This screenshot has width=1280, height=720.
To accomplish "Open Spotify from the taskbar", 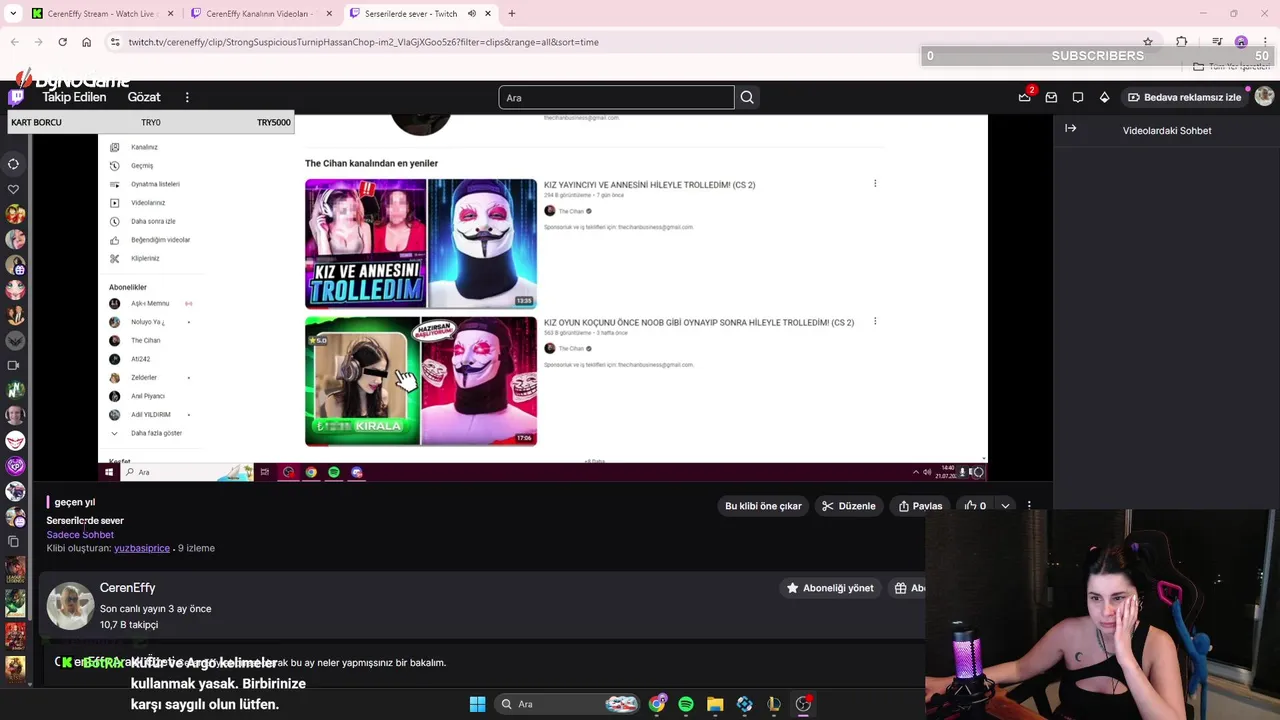I will (x=686, y=704).
